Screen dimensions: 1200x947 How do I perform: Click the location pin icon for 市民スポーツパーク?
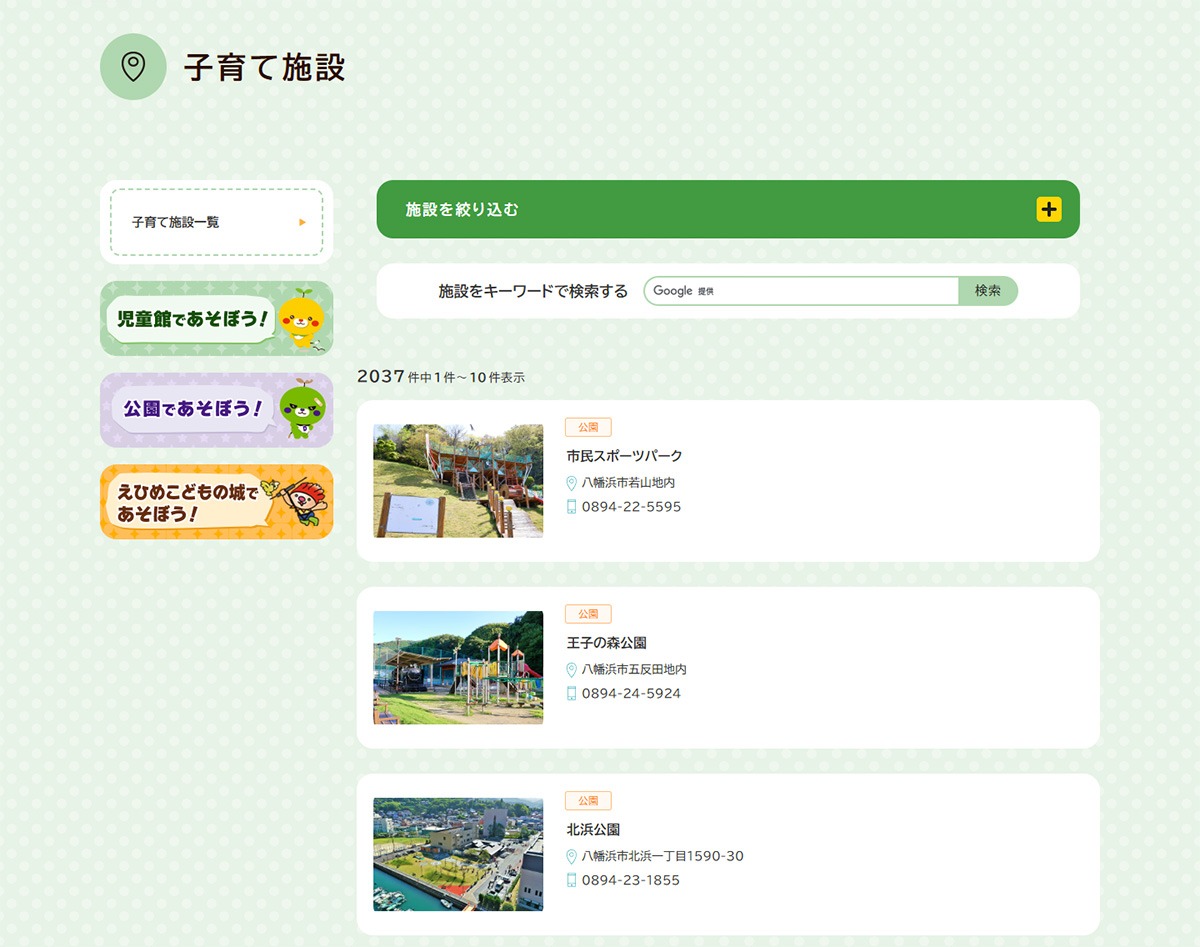click(572, 483)
